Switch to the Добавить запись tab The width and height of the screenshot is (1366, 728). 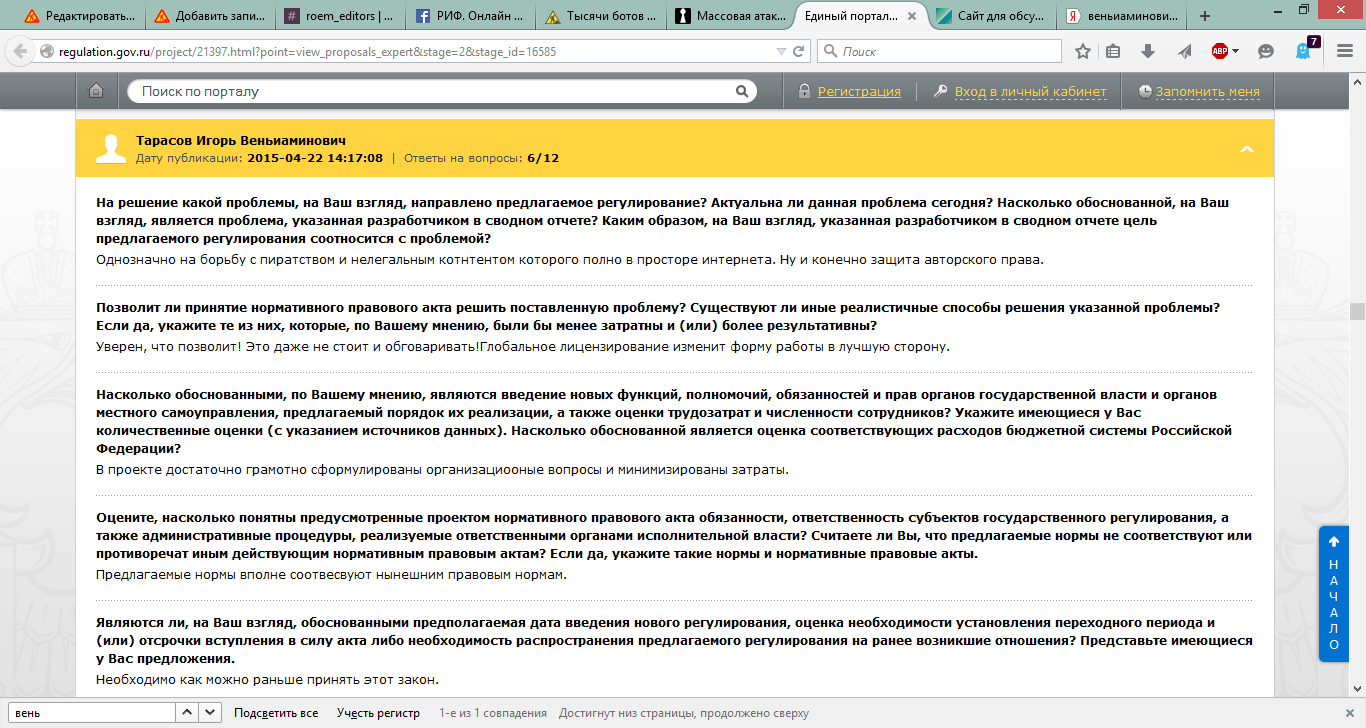(x=208, y=16)
